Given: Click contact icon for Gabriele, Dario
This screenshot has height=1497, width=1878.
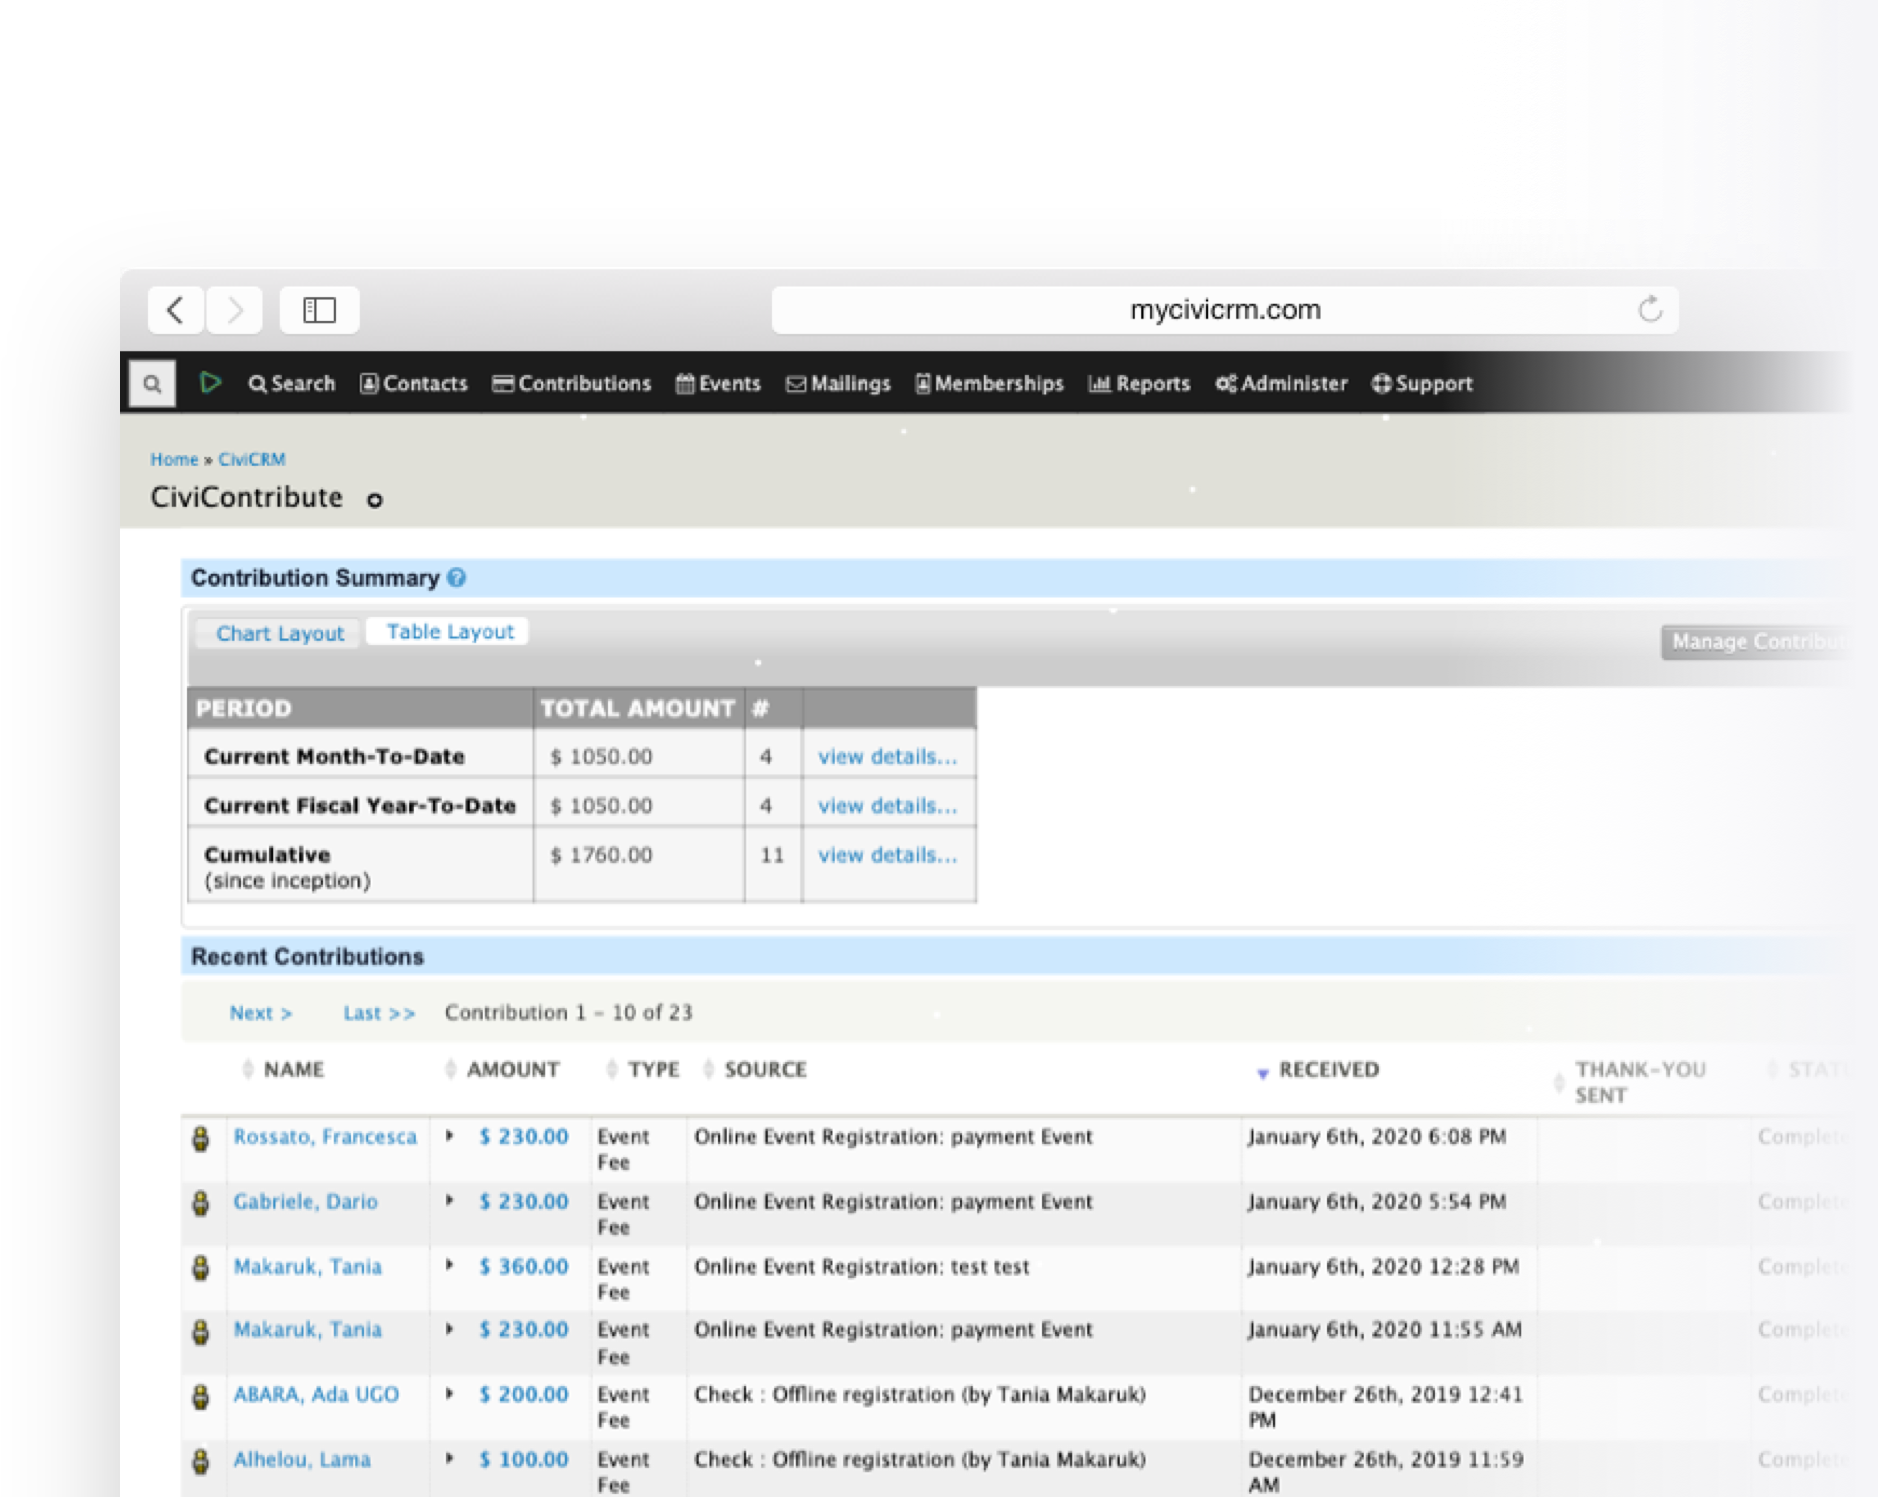Looking at the screenshot, I should point(201,1203).
